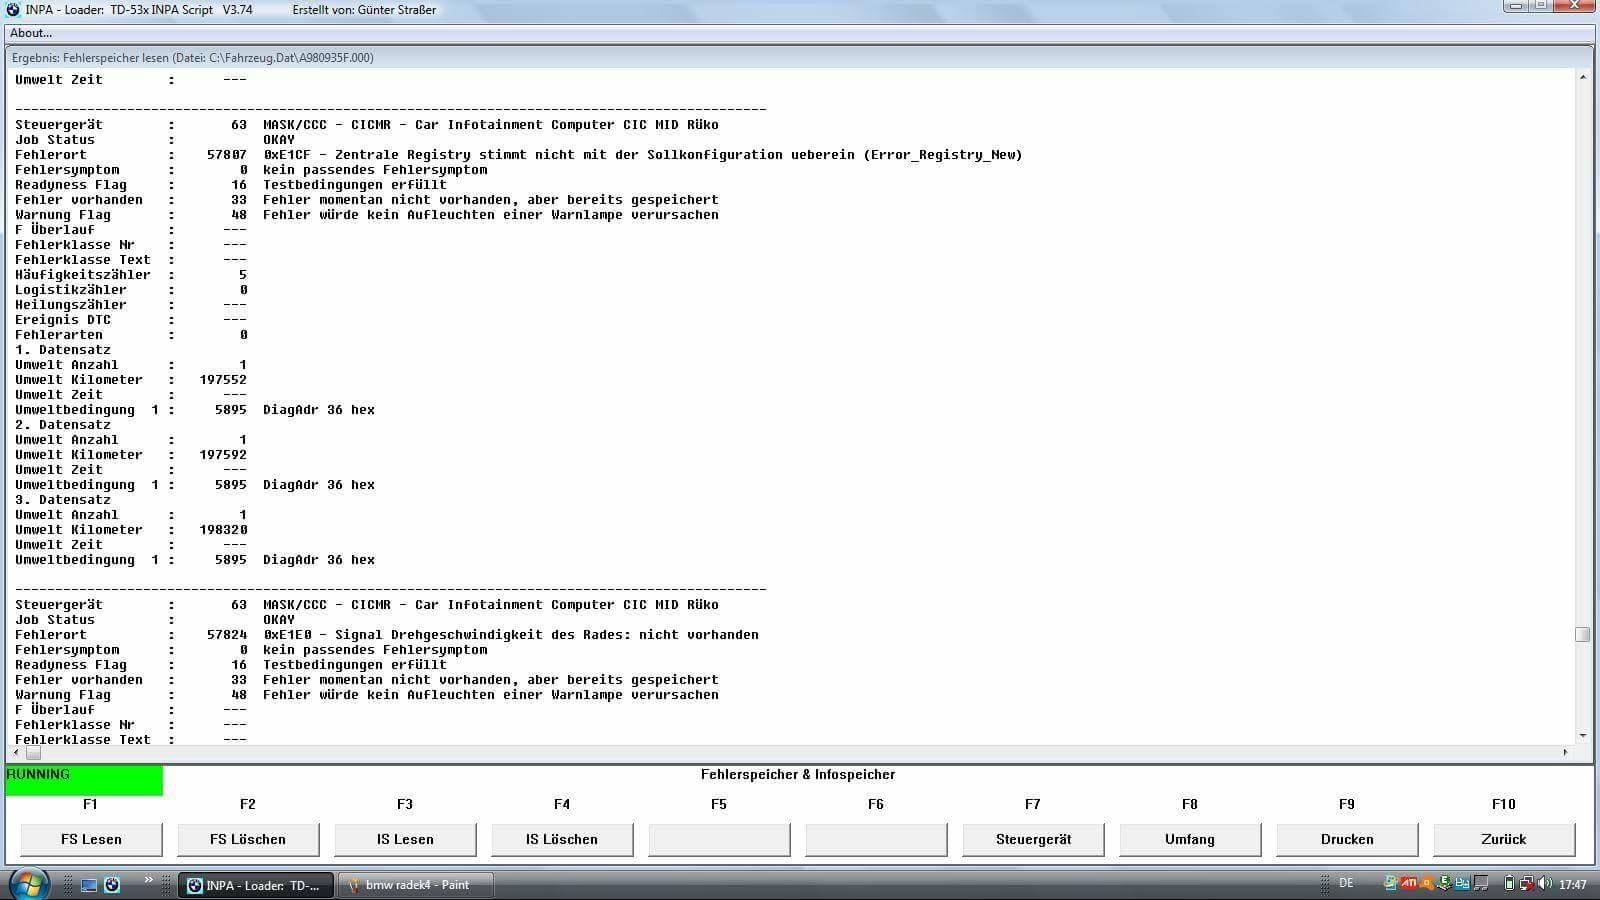Print results with Drucken button
Viewport: 1600px width, 900px height.
[x=1347, y=839]
